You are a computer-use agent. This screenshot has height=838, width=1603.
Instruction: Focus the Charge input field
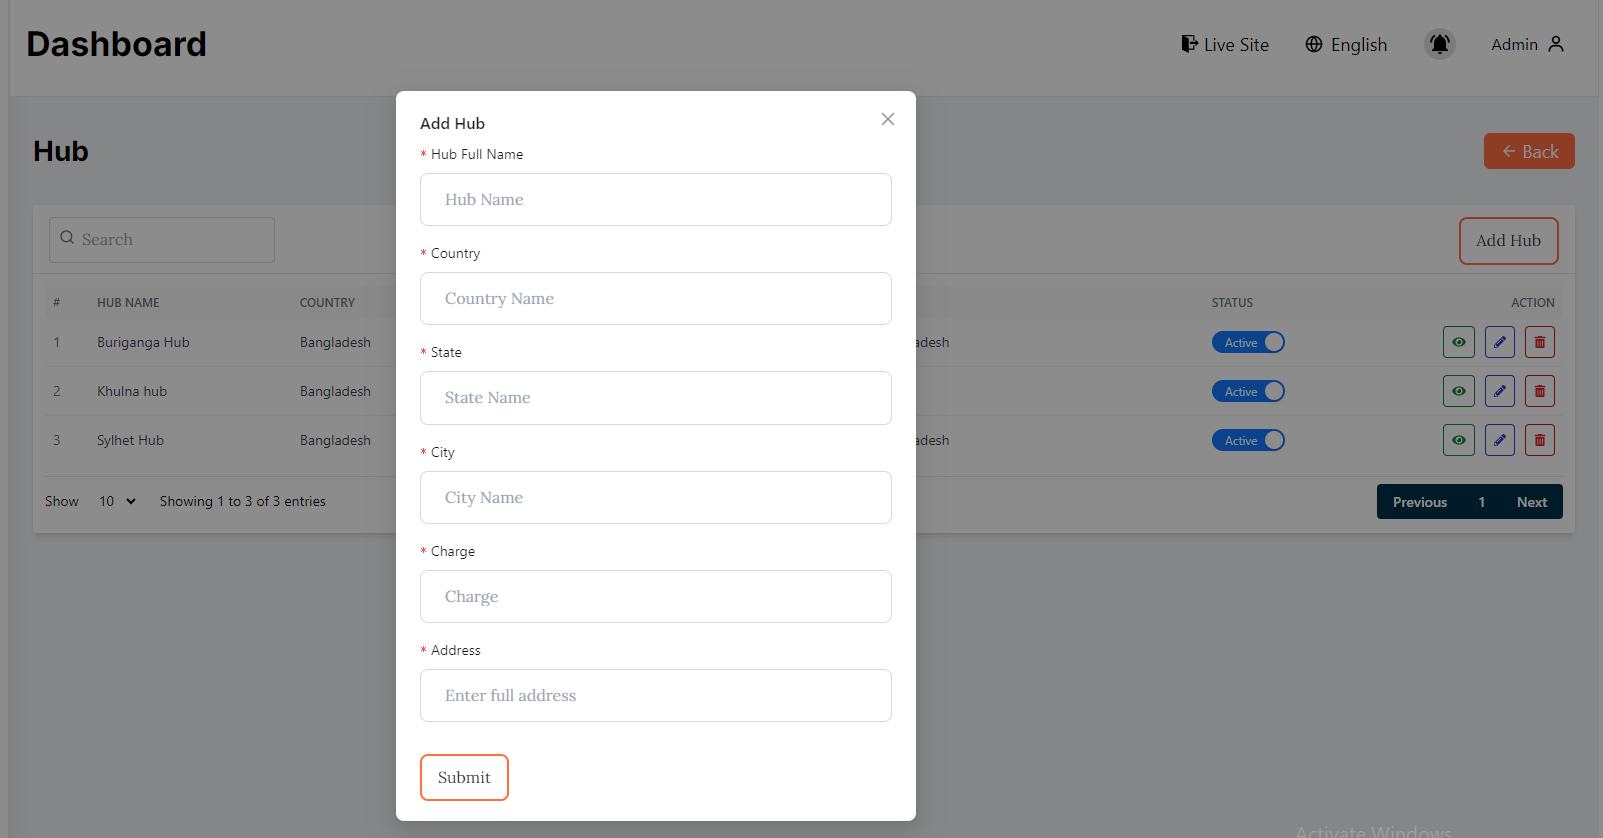coord(655,597)
